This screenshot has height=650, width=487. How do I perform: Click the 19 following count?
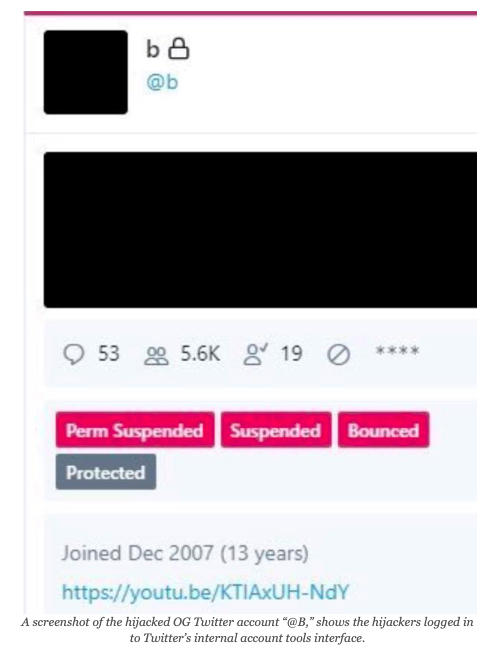point(291,354)
